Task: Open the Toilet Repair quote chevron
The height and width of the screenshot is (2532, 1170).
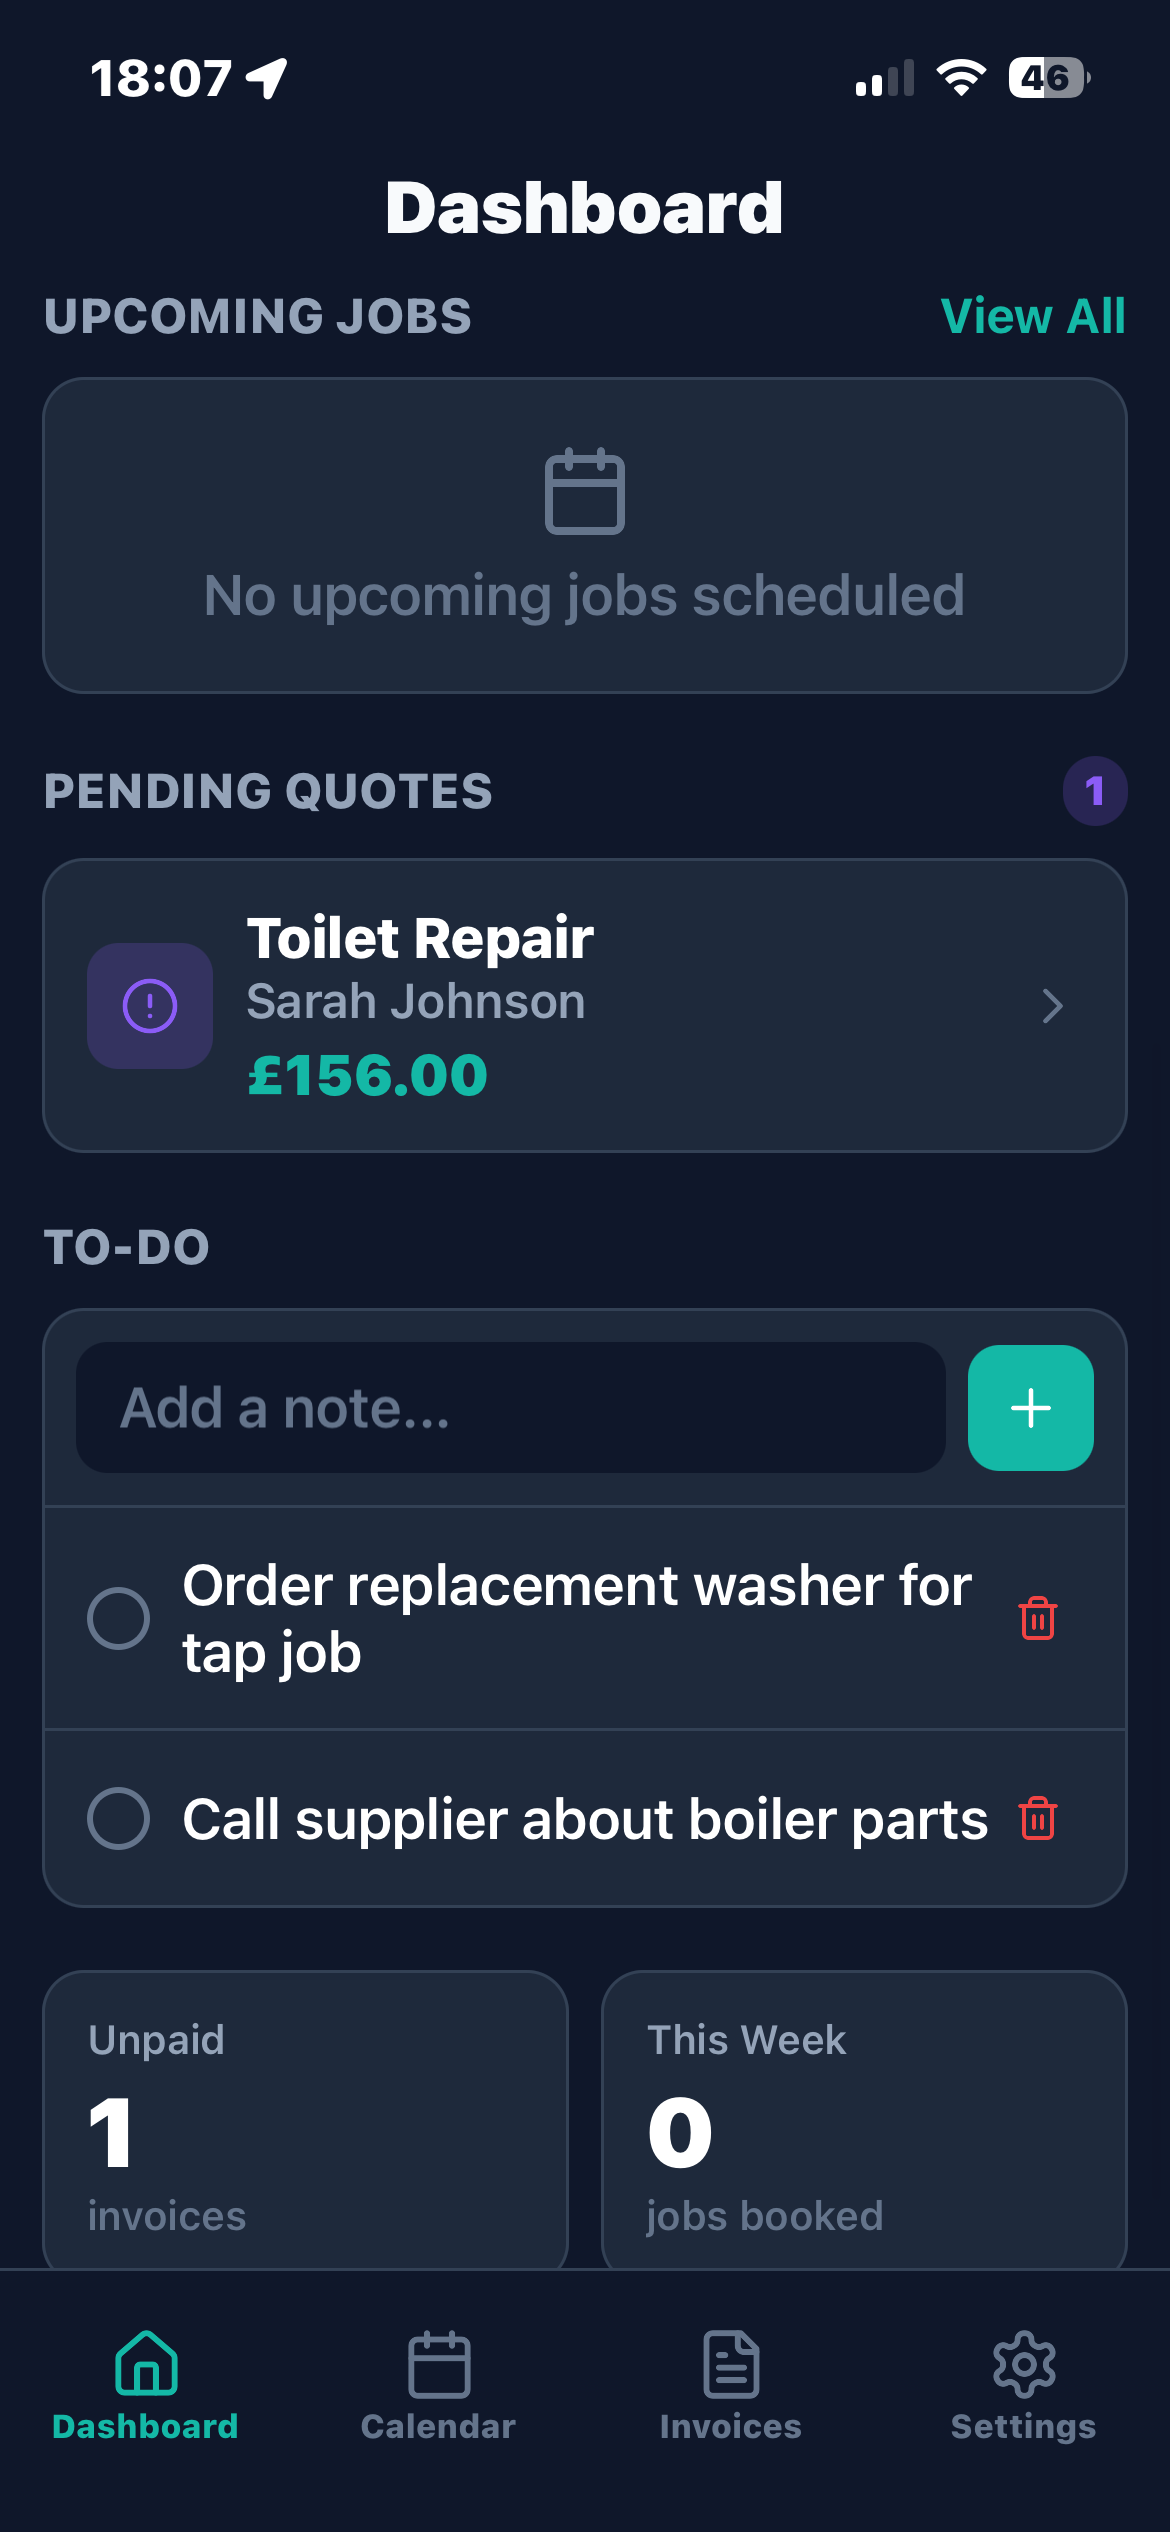Action: [1051, 1005]
